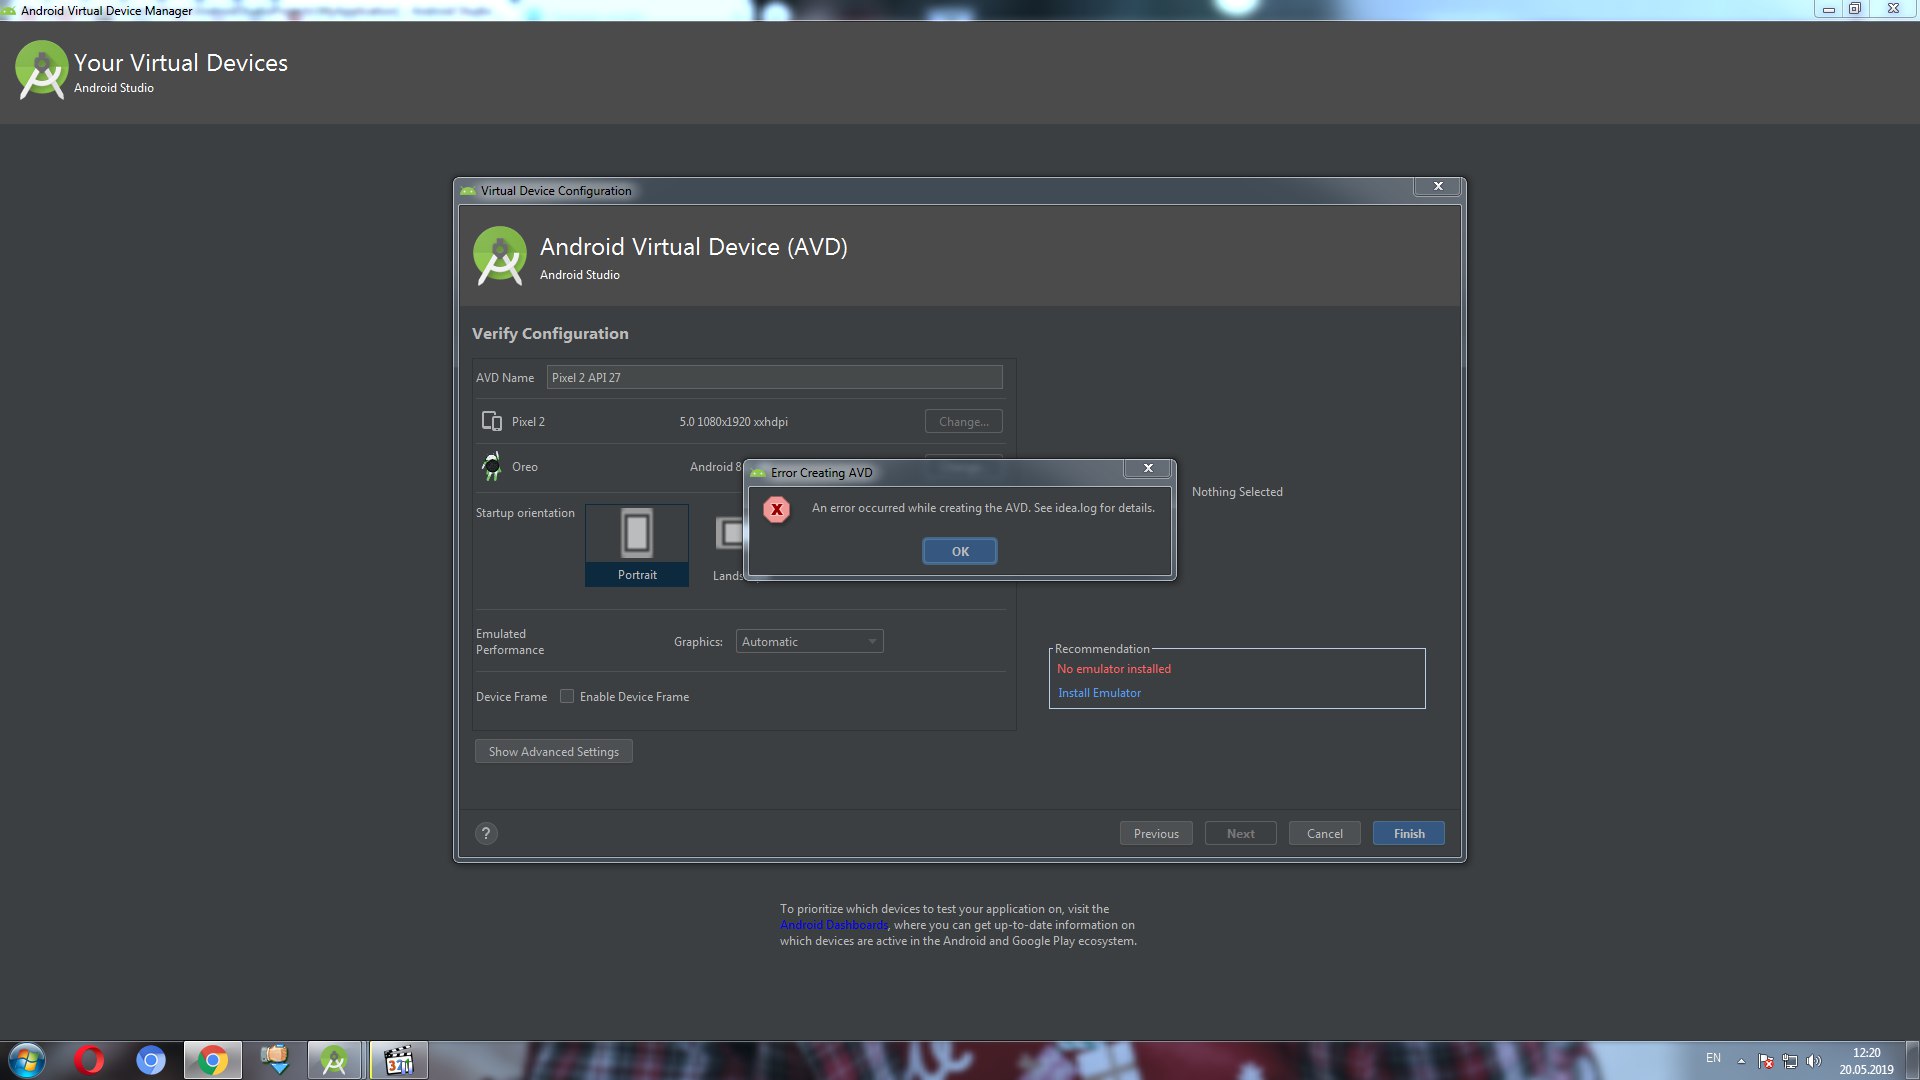Click the volume speaker tray icon
The image size is (1920, 1080).
pos(1814,1061)
